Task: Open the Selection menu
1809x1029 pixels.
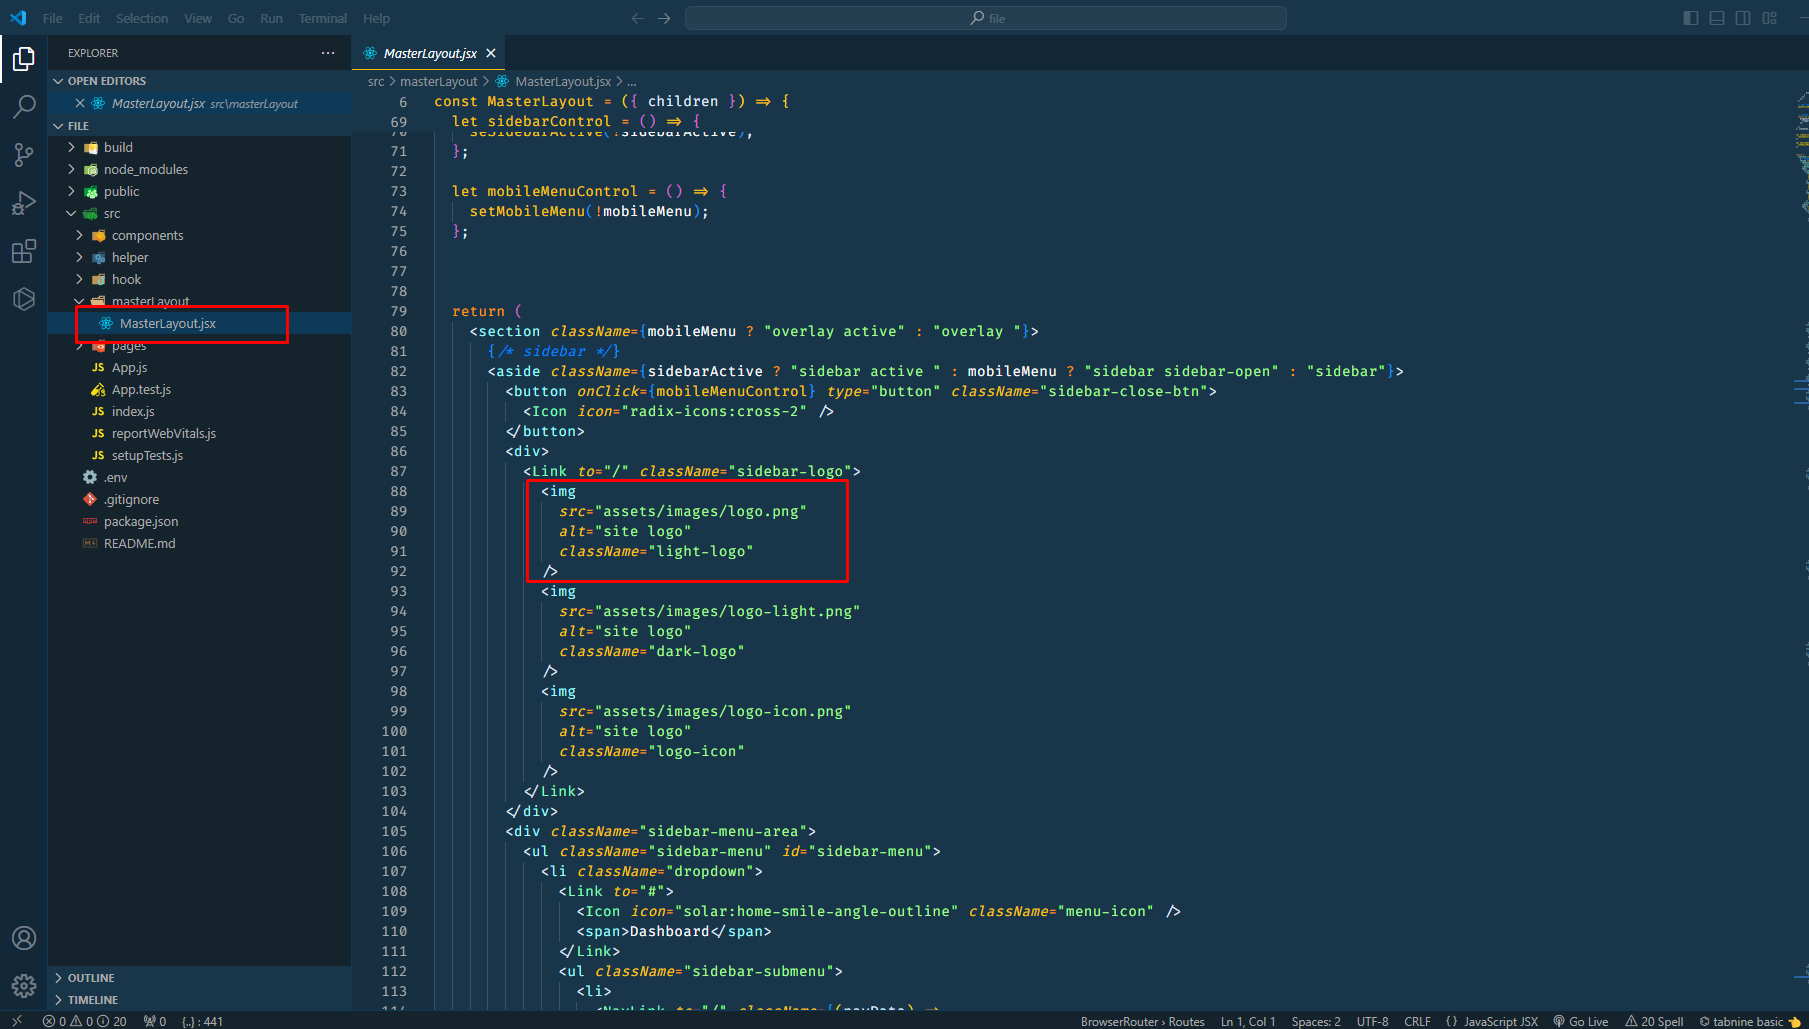Action: tap(141, 18)
